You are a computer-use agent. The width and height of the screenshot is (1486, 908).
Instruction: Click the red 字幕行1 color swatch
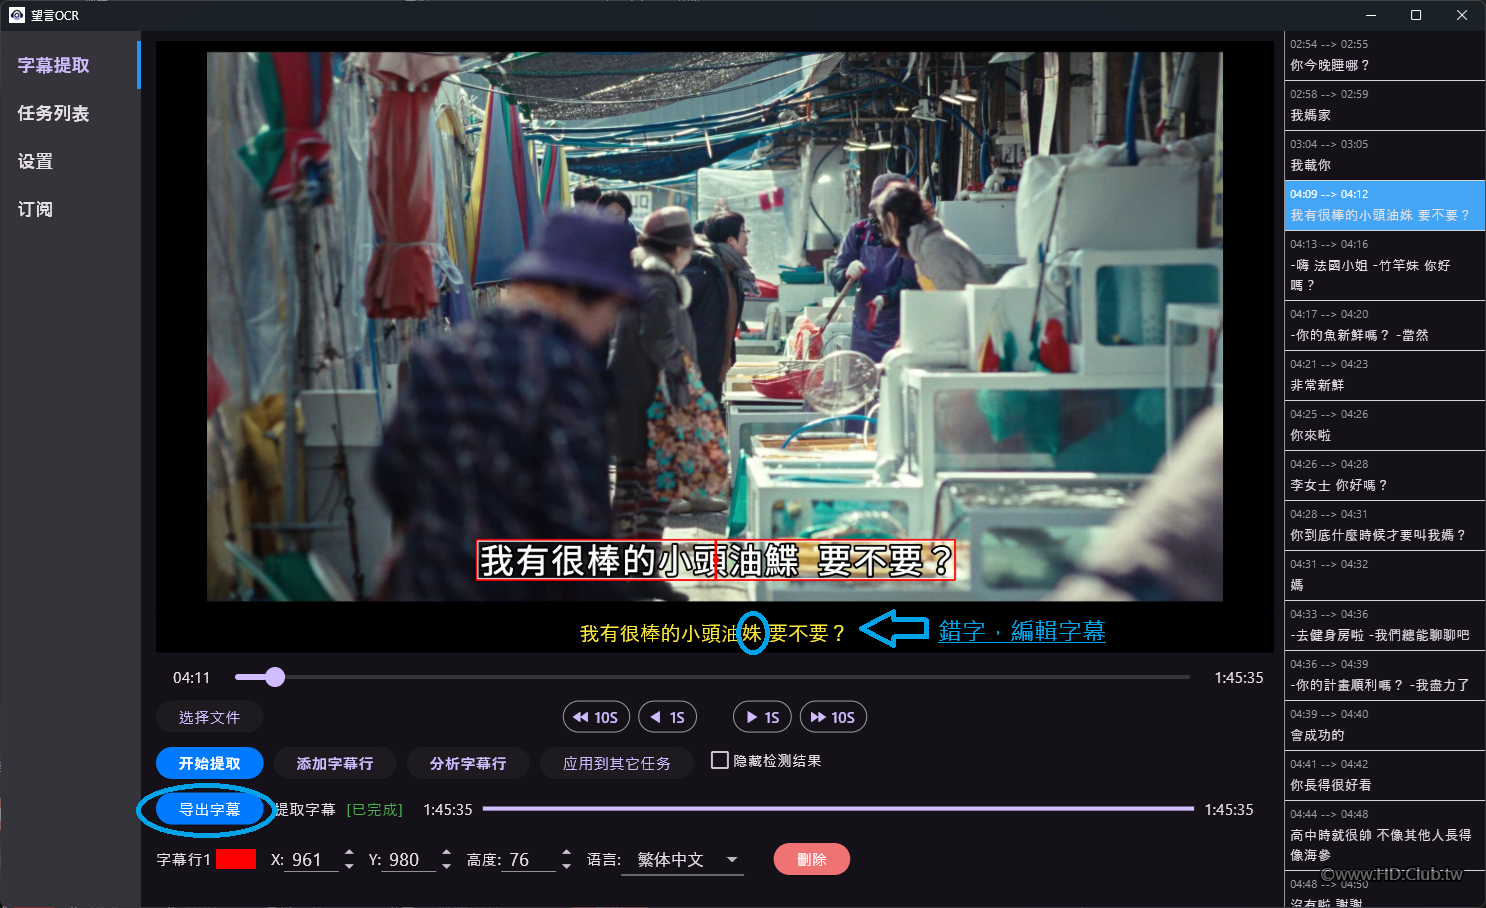(236, 859)
